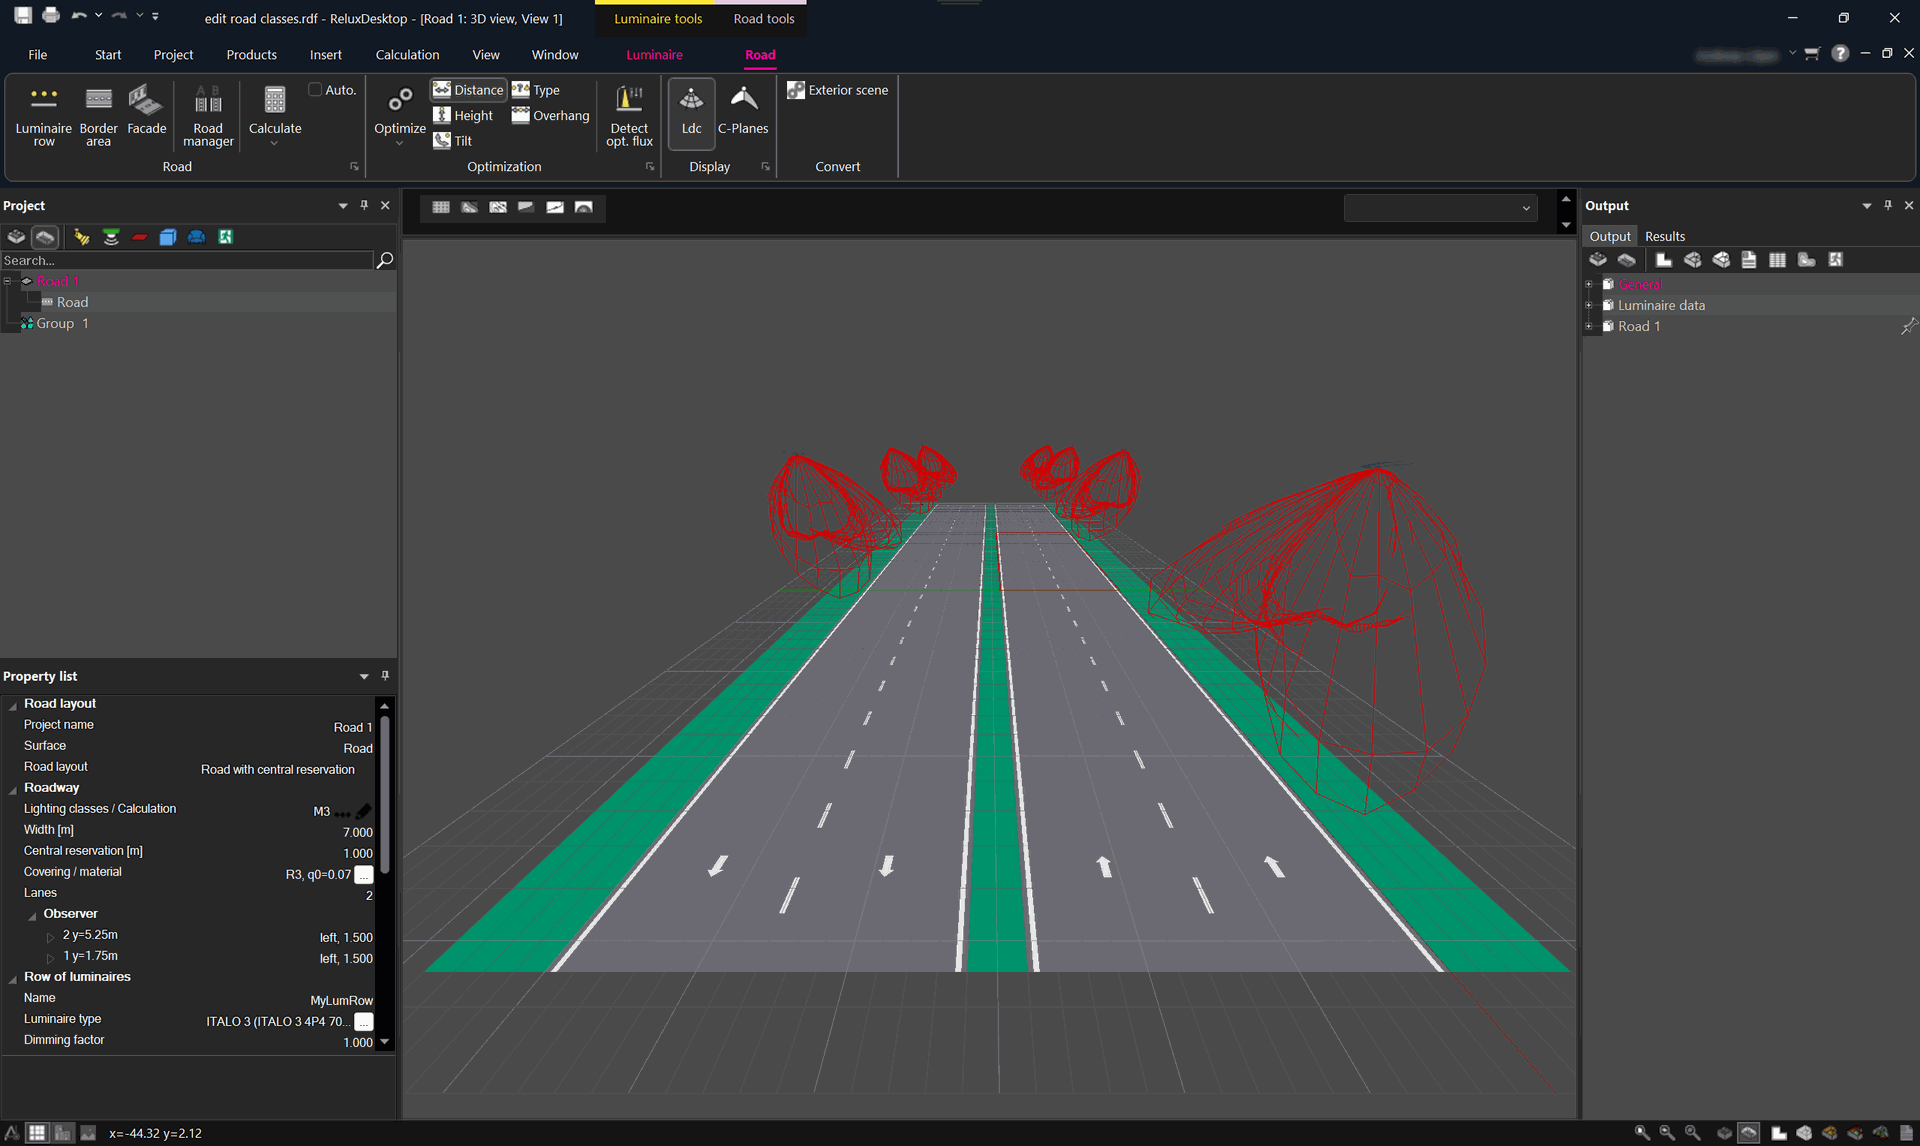Edit the M3 lighting class pencil icon
Screen dimensions: 1920x1146
click(x=363, y=811)
